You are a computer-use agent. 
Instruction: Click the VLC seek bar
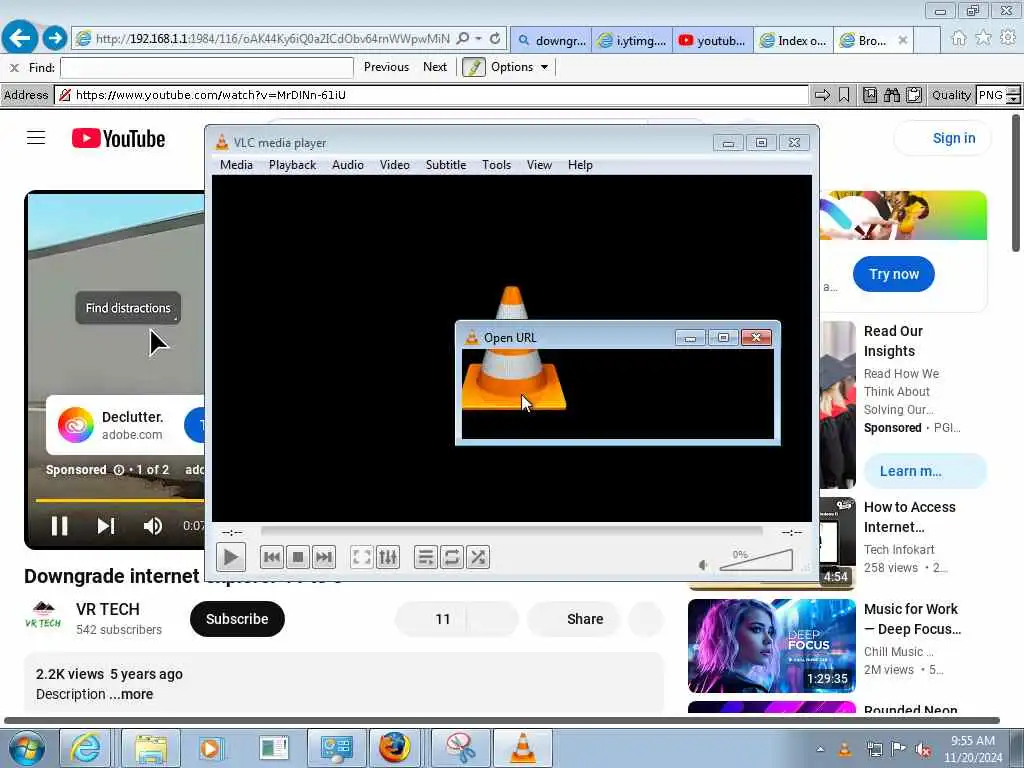[x=511, y=532]
